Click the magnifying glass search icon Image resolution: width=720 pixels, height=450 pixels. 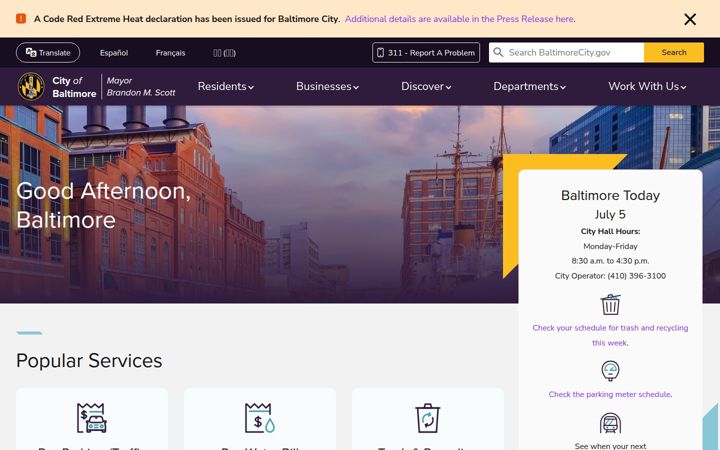(x=498, y=52)
